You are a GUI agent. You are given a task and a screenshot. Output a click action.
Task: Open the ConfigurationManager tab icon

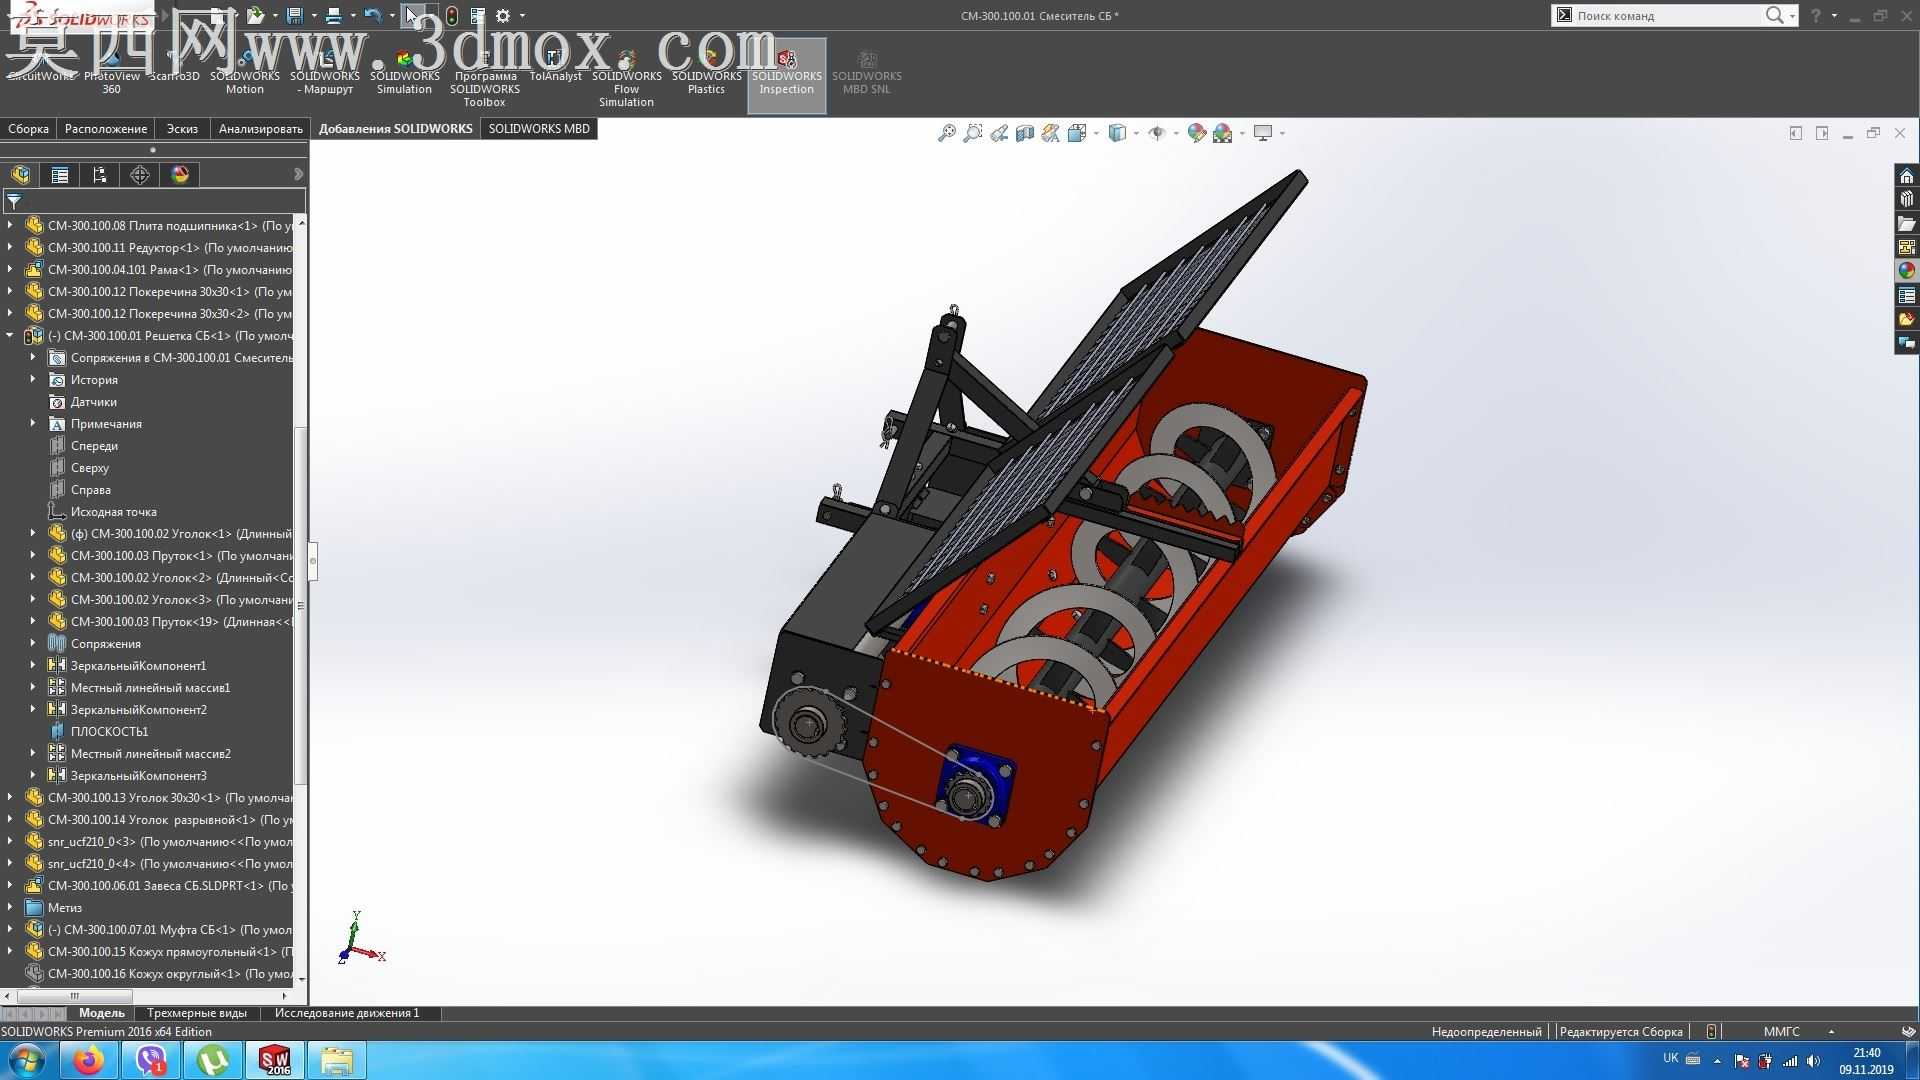point(100,175)
